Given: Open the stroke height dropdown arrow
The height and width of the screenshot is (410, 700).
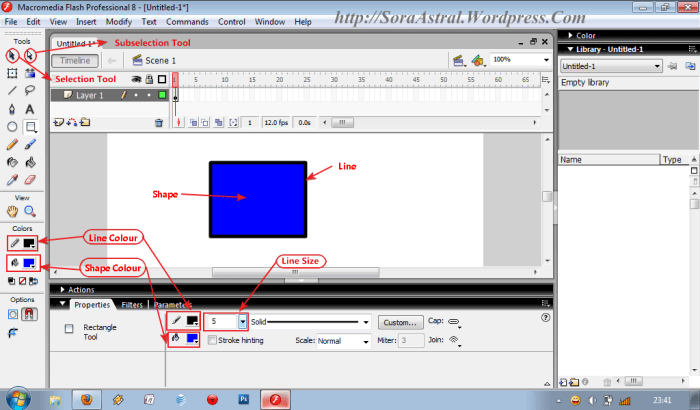Looking at the screenshot, I should point(242,321).
